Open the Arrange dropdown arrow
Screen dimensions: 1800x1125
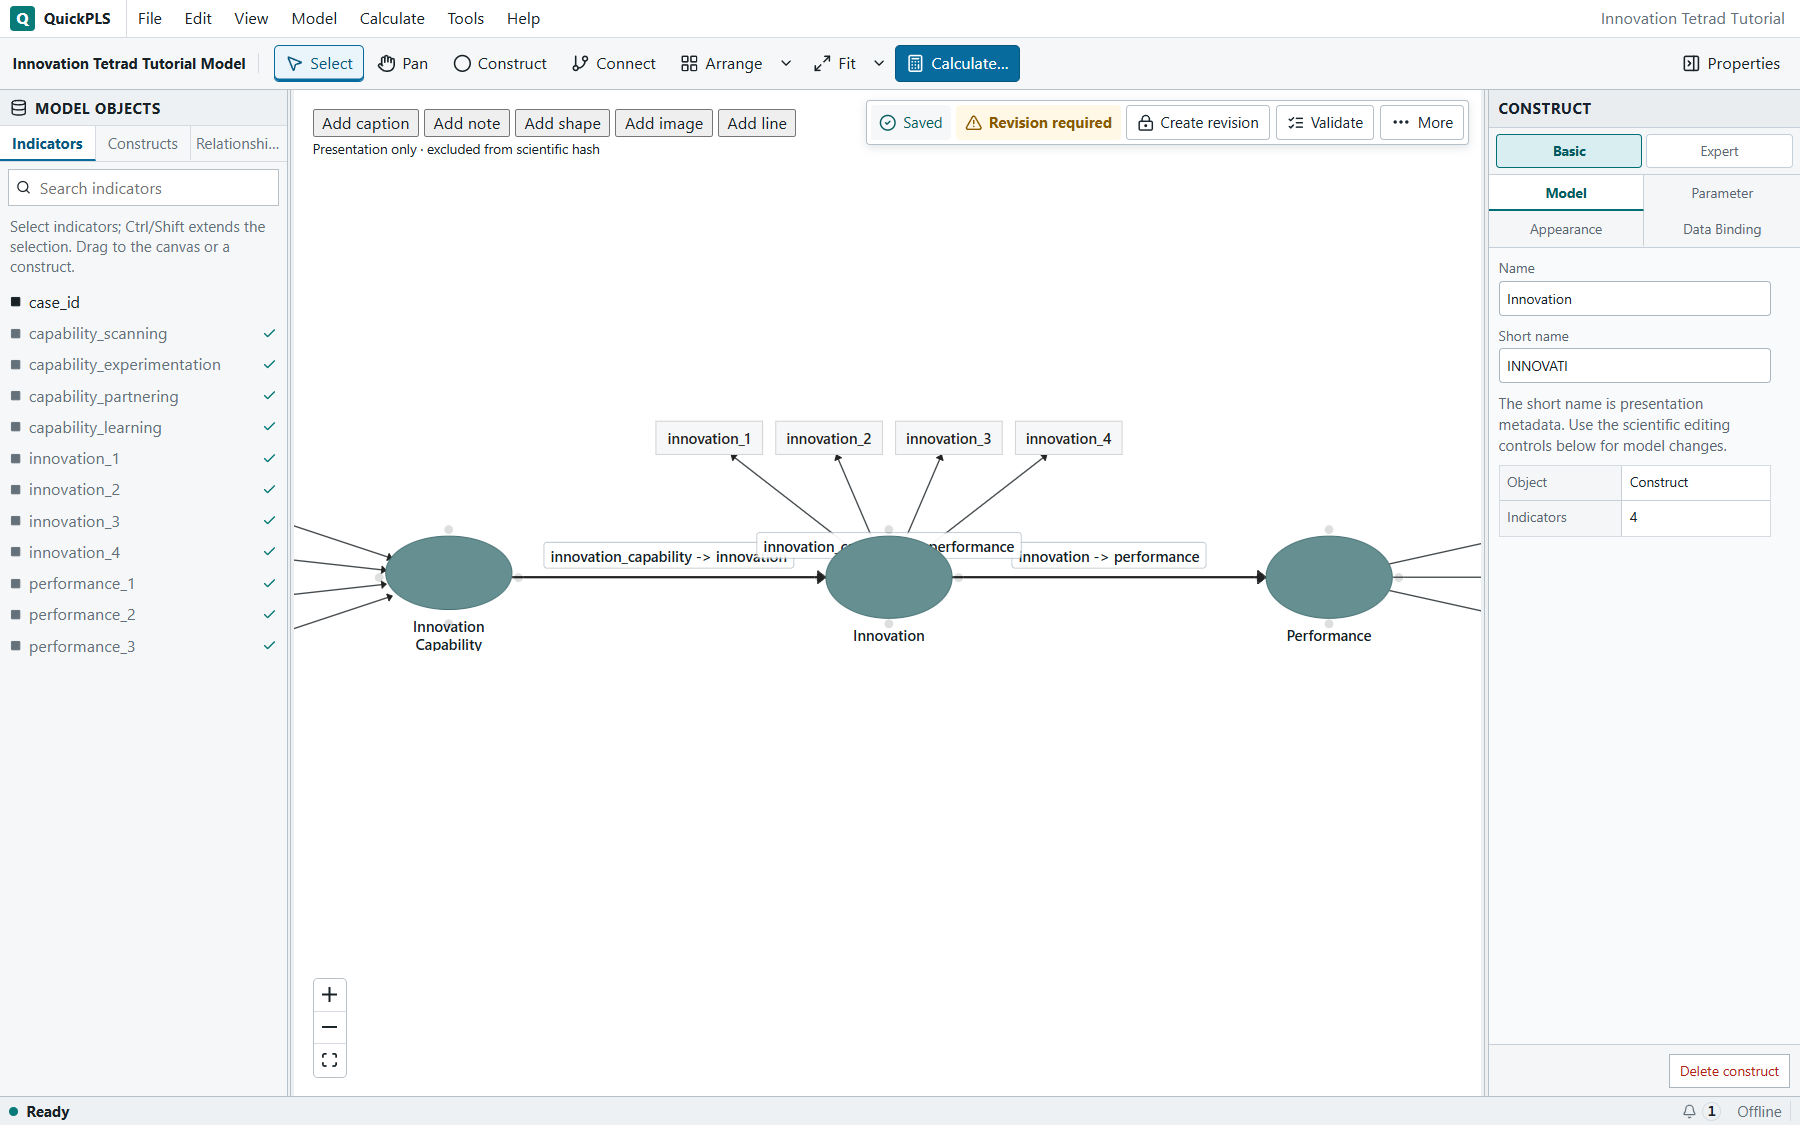click(x=786, y=63)
